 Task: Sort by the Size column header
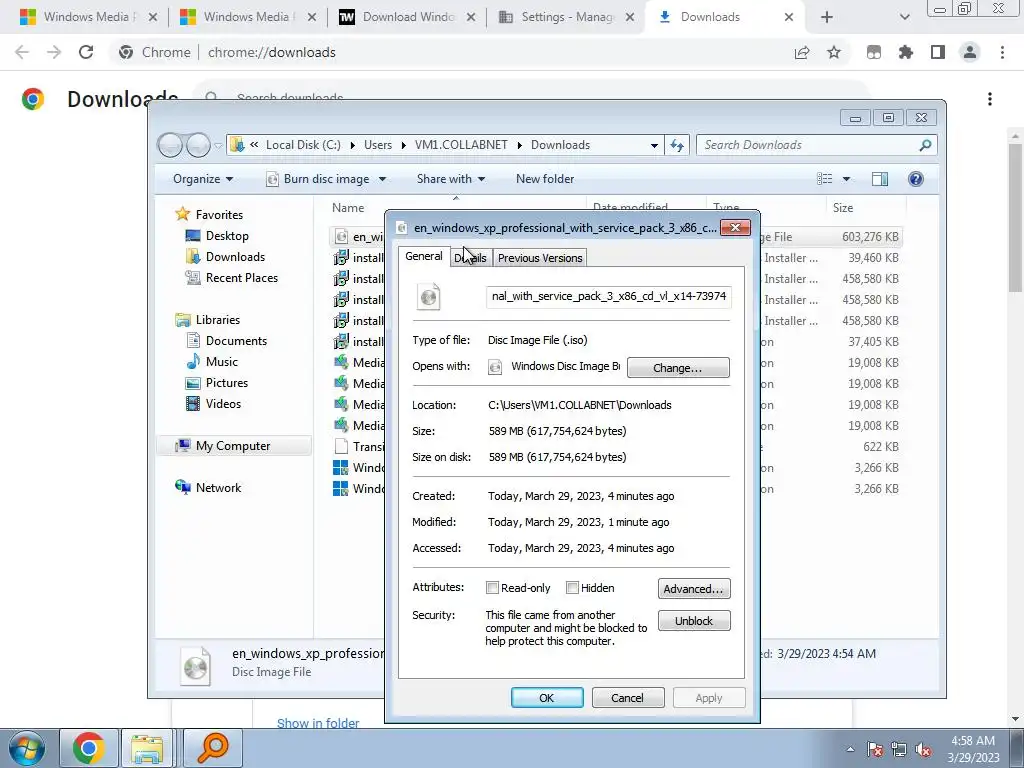click(x=866, y=208)
